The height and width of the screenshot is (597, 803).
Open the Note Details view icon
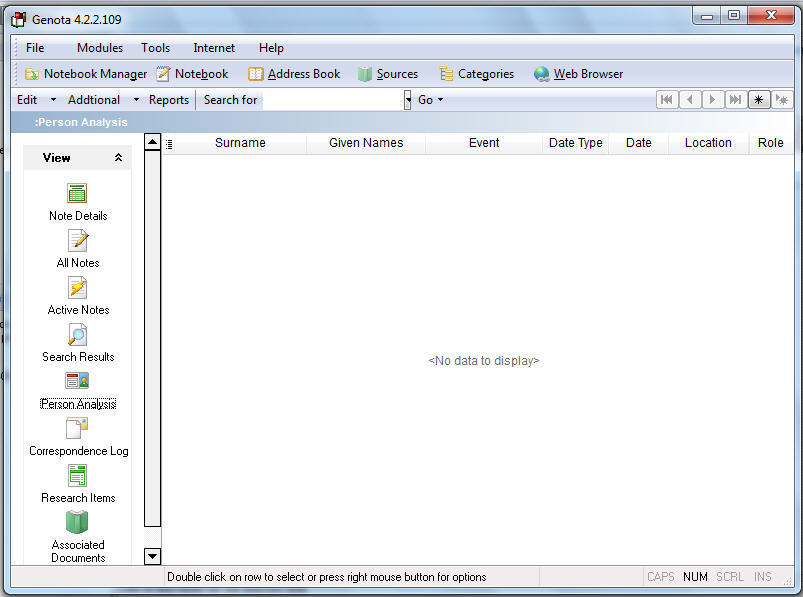coord(77,193)
